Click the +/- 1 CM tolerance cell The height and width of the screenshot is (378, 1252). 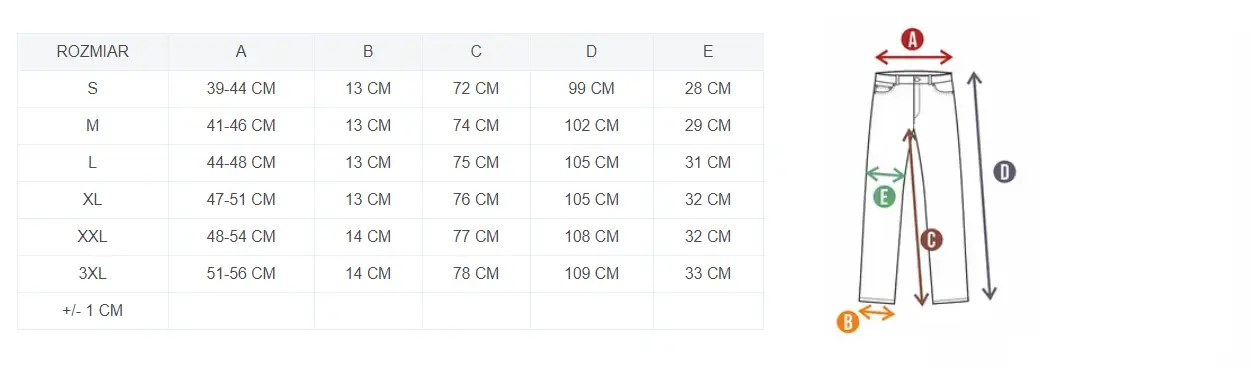coord(93,311)
